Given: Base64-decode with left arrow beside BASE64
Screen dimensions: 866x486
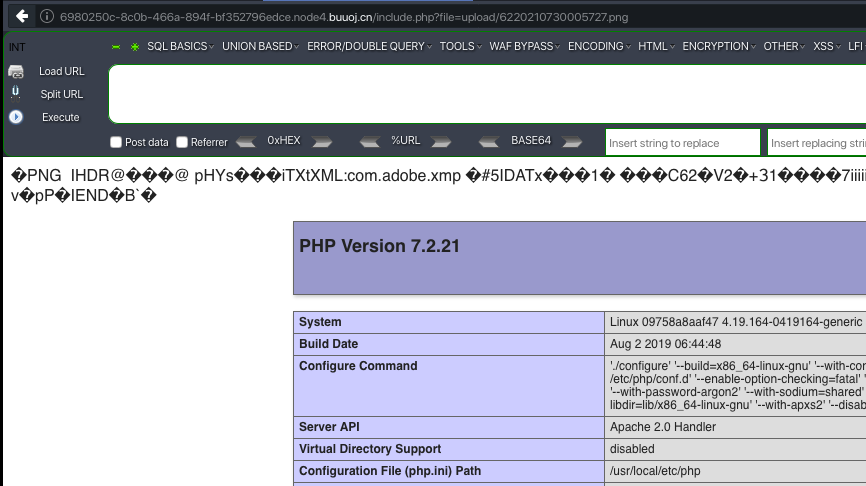Looking at the screenshot, I should click(489, 142).
